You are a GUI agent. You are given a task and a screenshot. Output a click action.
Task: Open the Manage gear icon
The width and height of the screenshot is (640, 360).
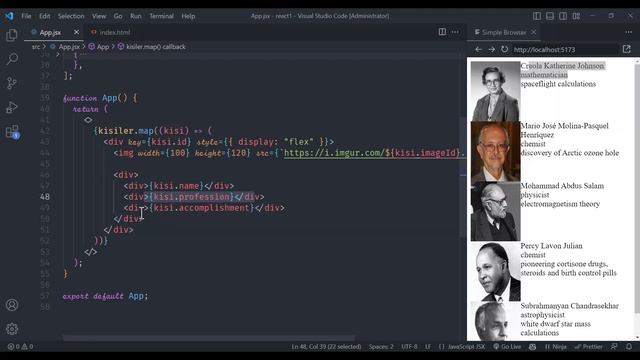pos(12,329)
